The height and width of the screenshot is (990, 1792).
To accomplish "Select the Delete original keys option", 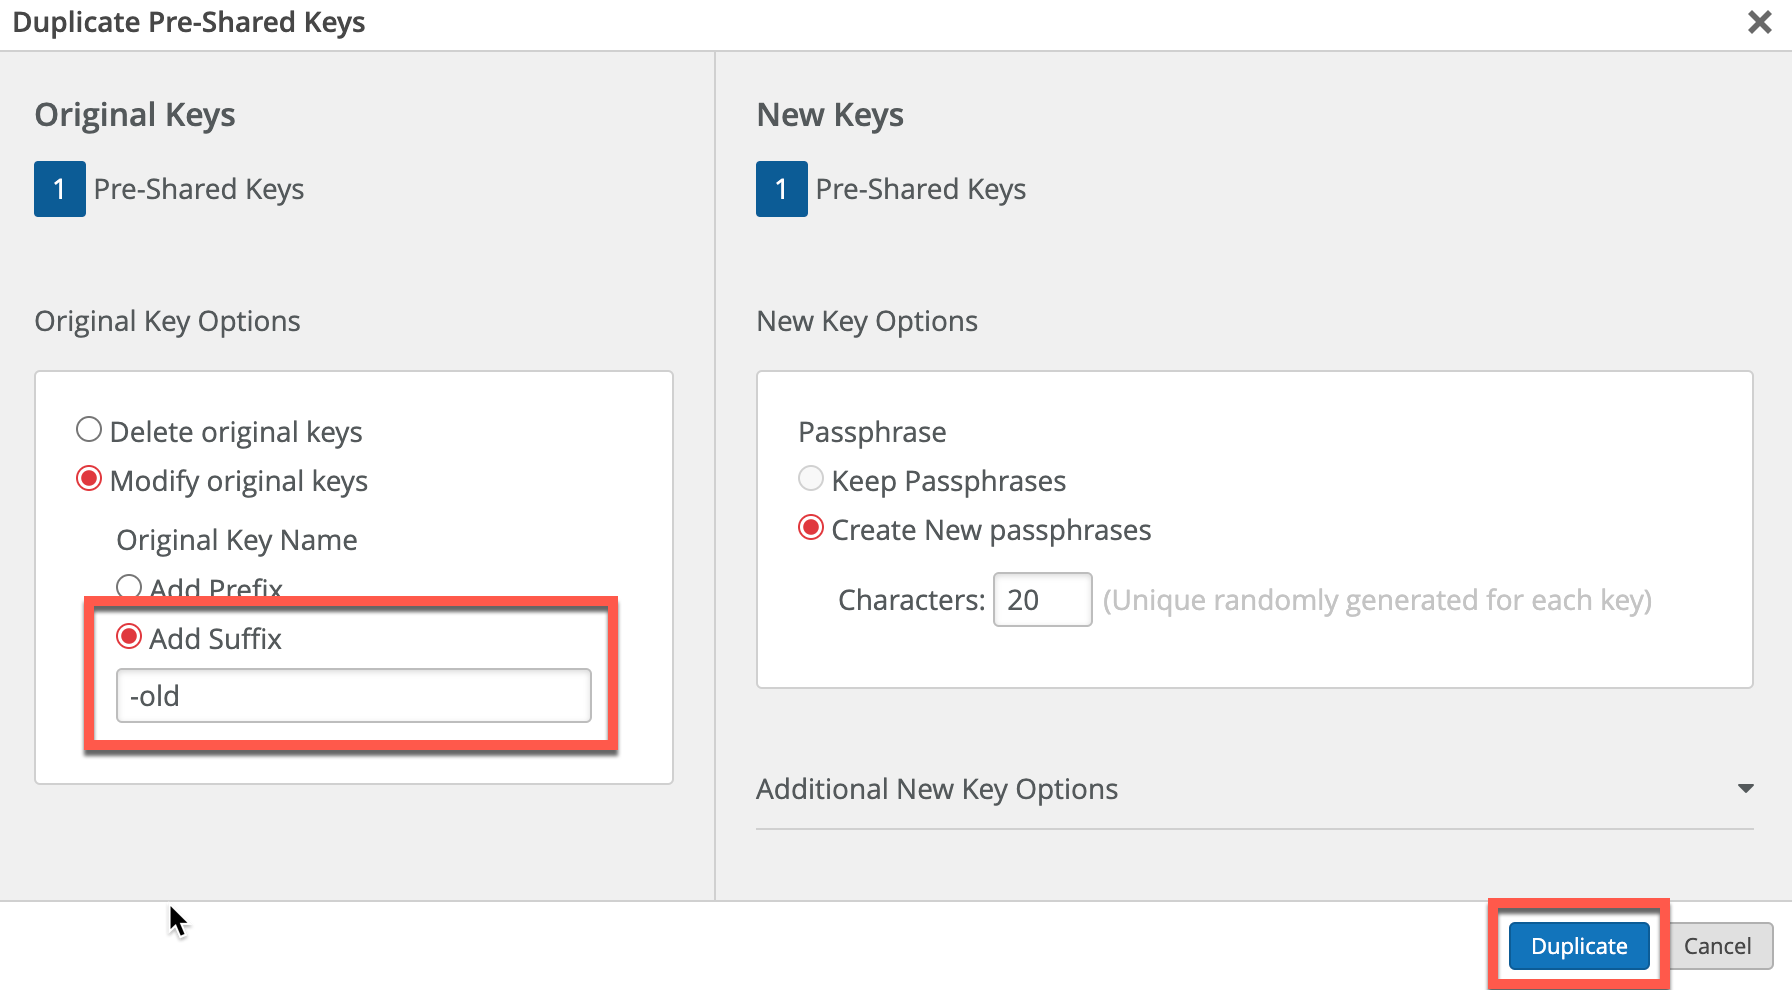I will [90, 430].
